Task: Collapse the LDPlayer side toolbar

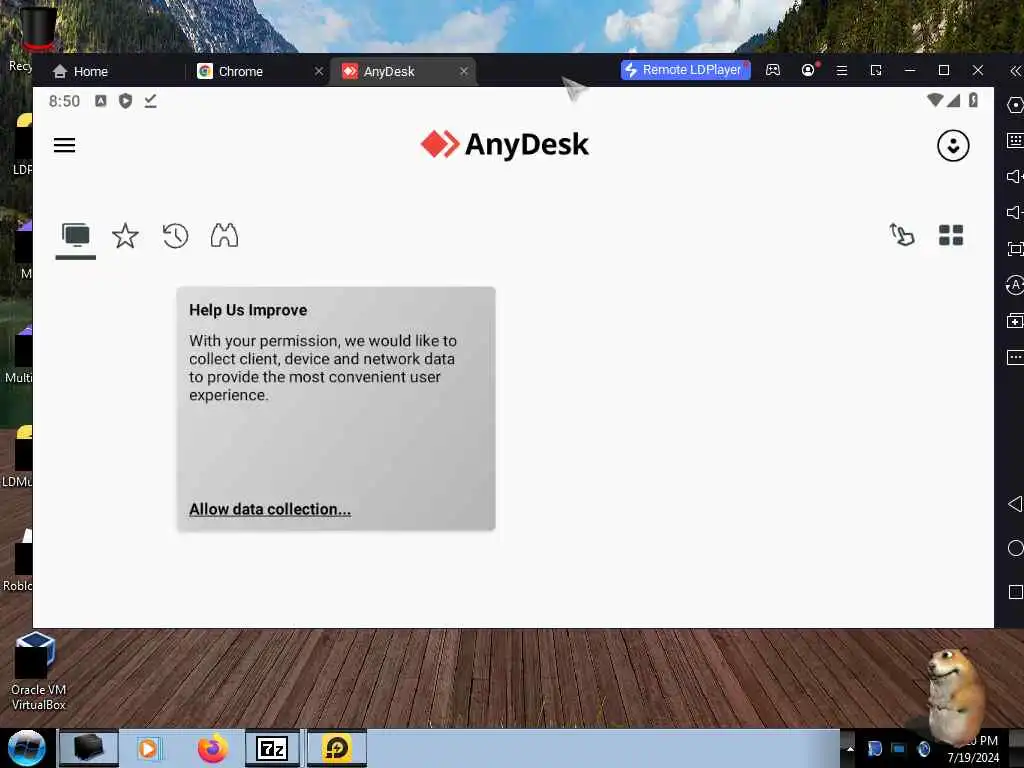Action: tap(1015, 71)
